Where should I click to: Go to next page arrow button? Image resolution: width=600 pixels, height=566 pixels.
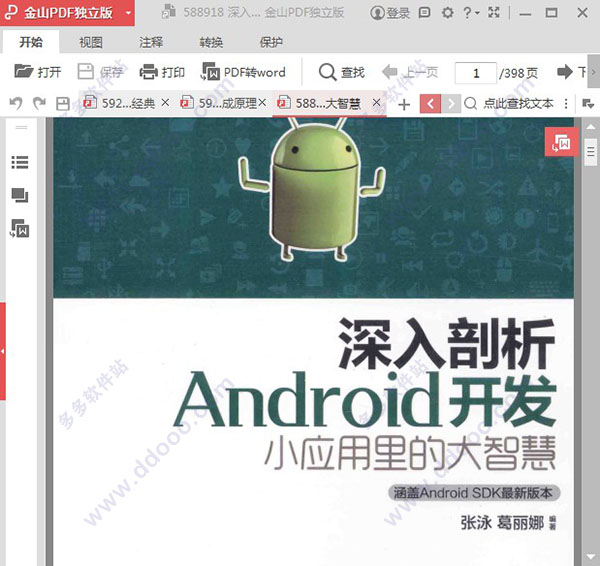565,72
